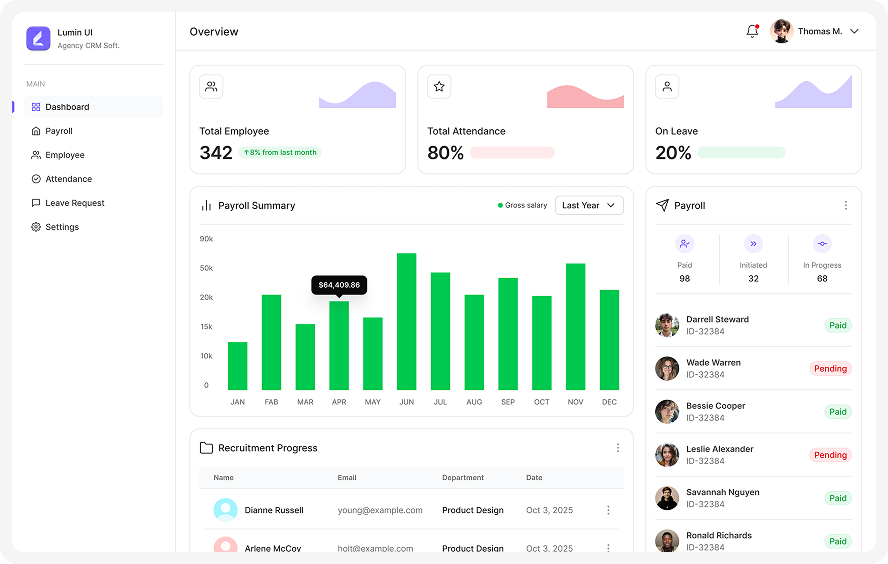
Task: Click the Lumin UI logo icon
Action: (x=38, y=38)
